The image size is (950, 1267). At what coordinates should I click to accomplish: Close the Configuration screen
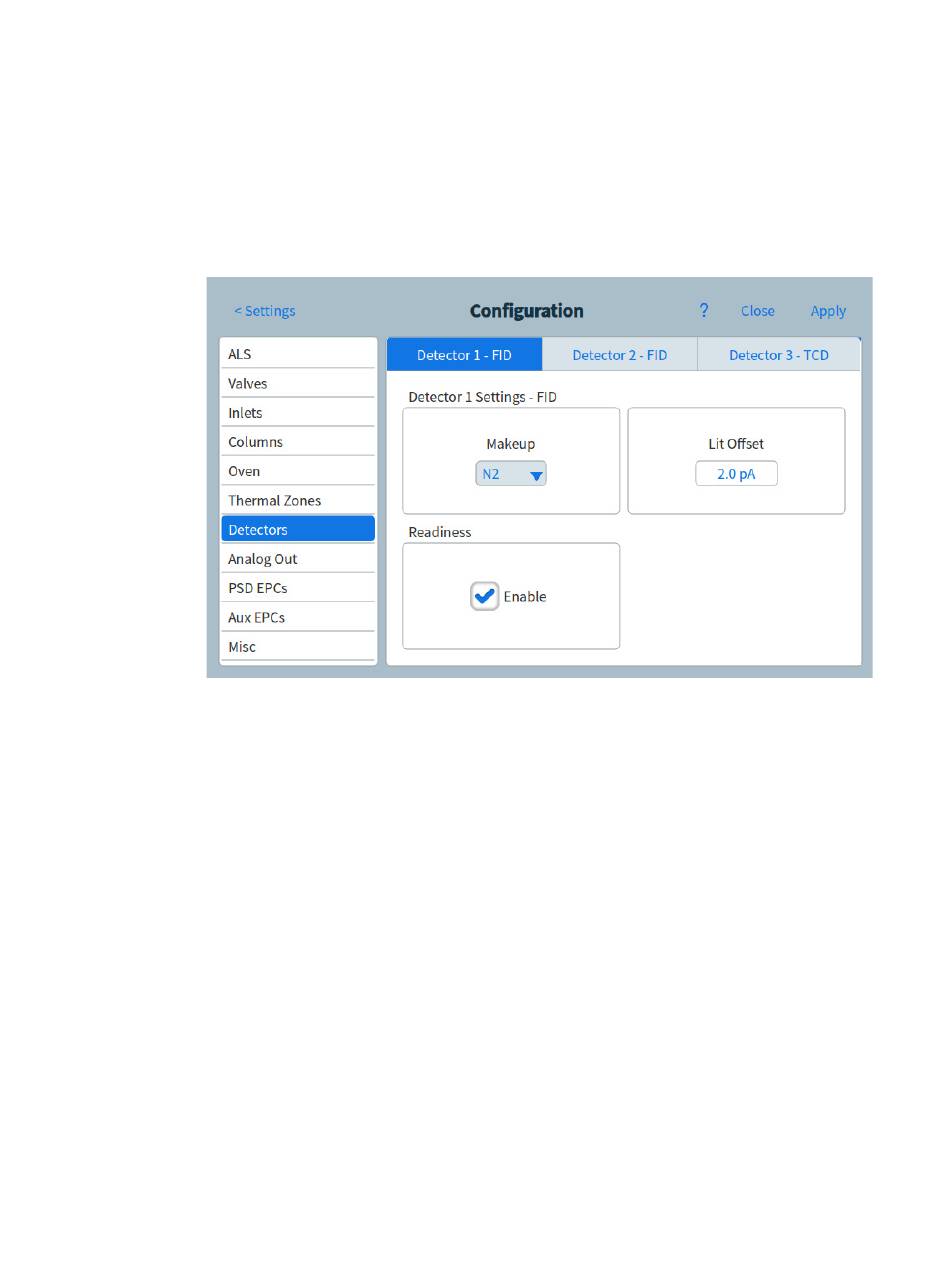coord(757,311)
